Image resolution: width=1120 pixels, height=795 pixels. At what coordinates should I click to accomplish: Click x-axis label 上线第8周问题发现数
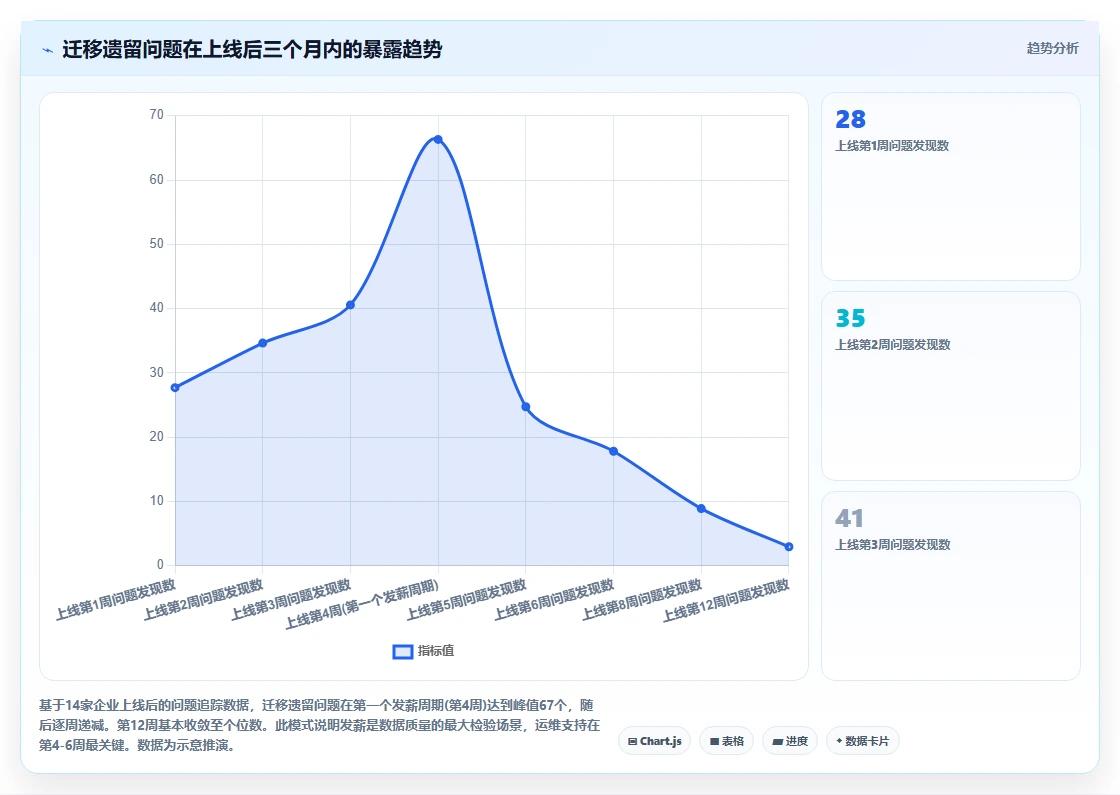(642, 600)
